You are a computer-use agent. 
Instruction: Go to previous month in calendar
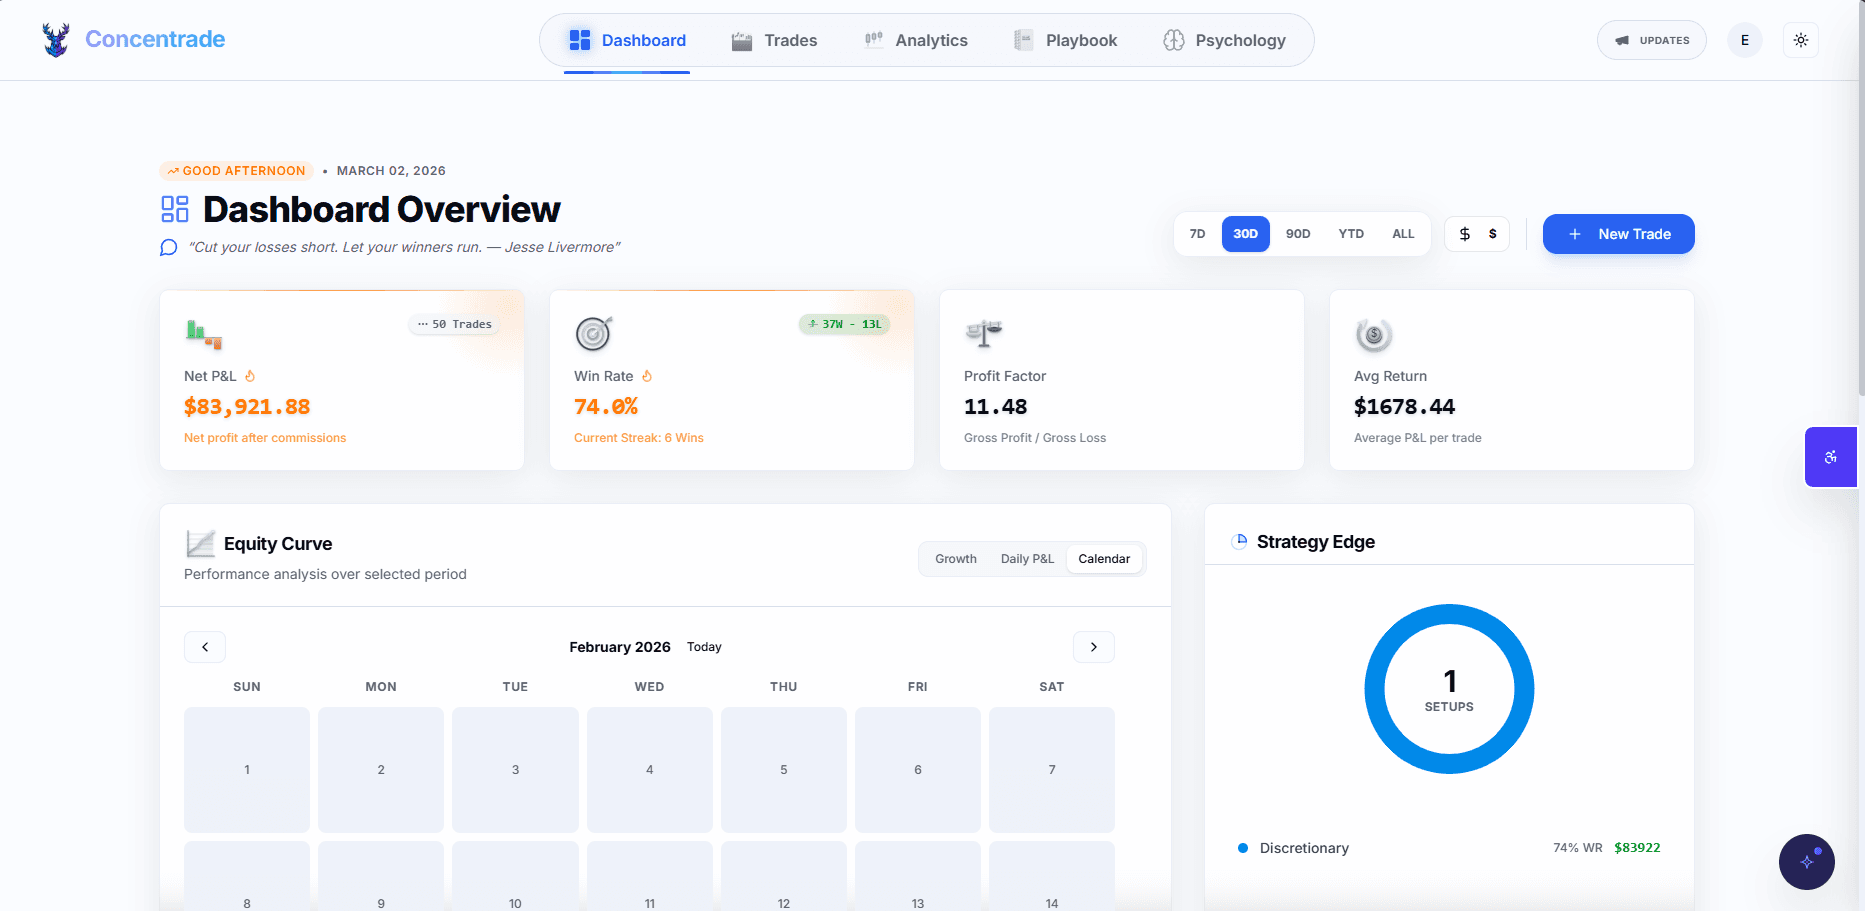click(x=205, y=647)
